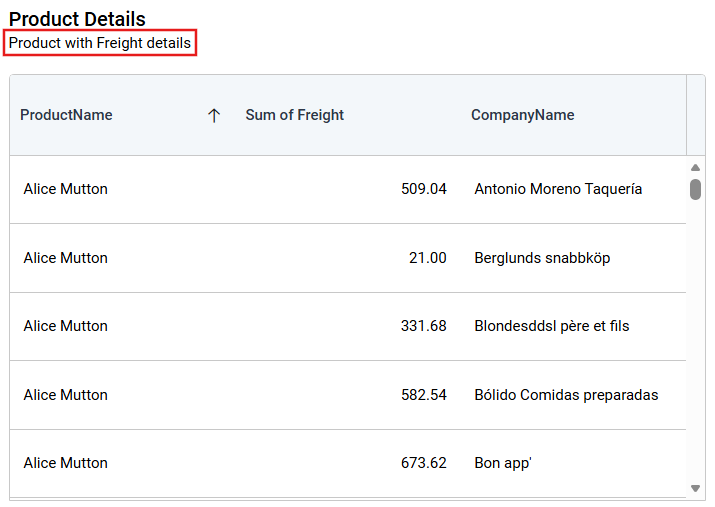Click the scrollbar up arrow
This screenshot has width=715, height=507.
click(695, 168)
